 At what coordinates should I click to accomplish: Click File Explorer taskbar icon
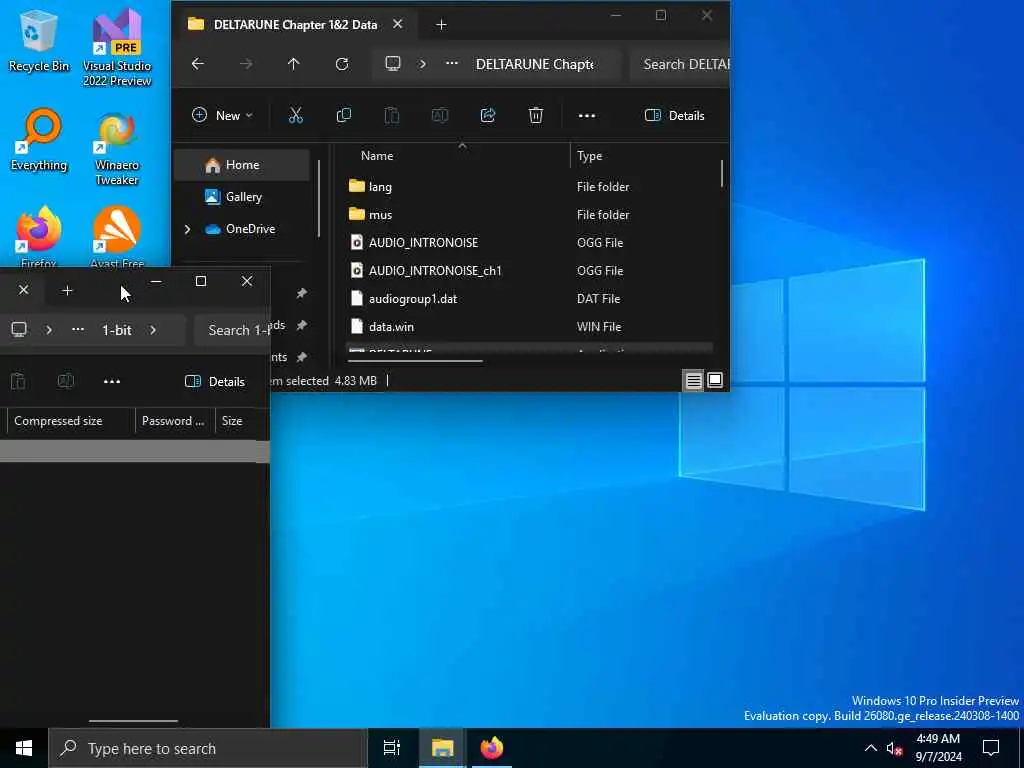[x=442, y=748]
